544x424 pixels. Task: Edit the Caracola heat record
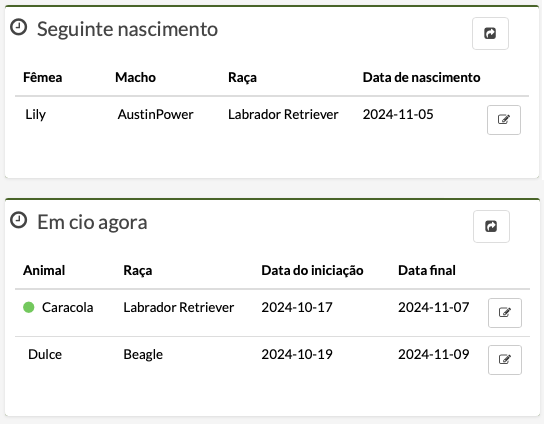click(505, 313)
